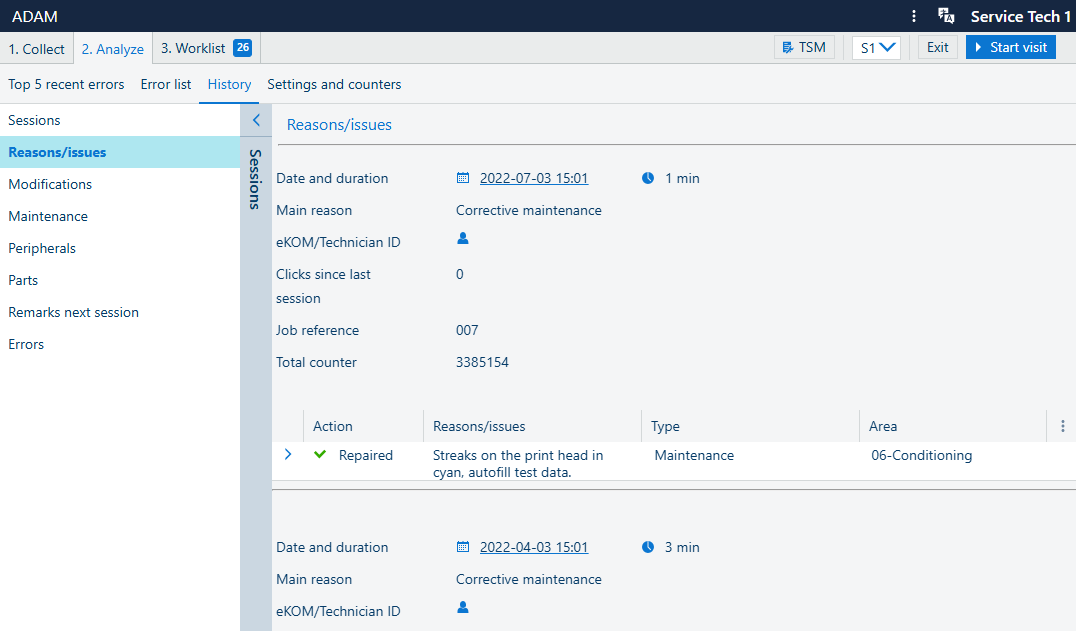Open the 2022-07-03 15:01 date link
This screenshot has width=1076, height=631.
pyautogui.click(x=534, y=178)
